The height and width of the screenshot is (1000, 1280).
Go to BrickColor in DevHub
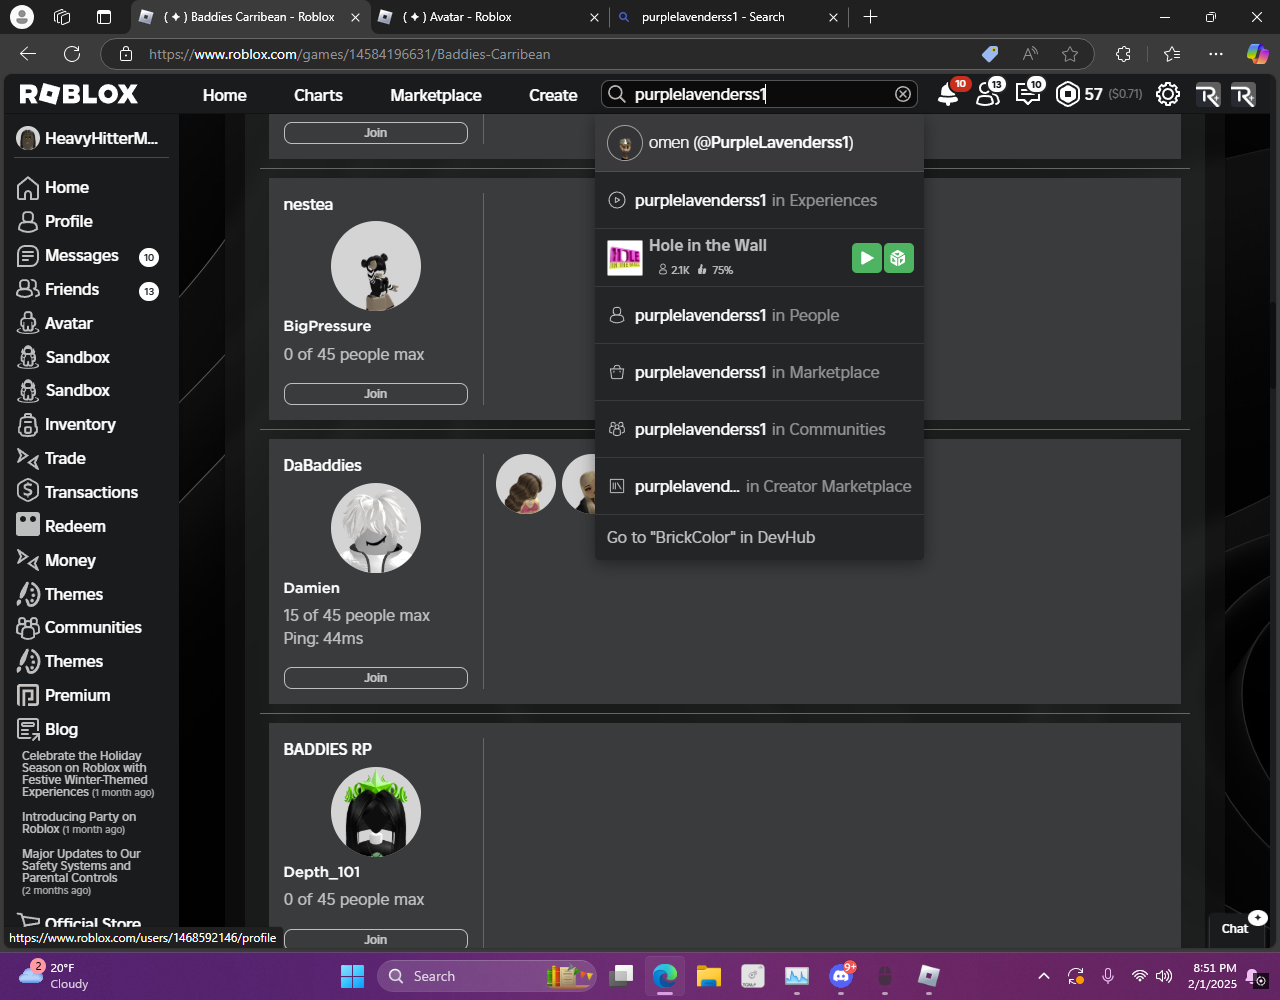[x=759, y=537]
